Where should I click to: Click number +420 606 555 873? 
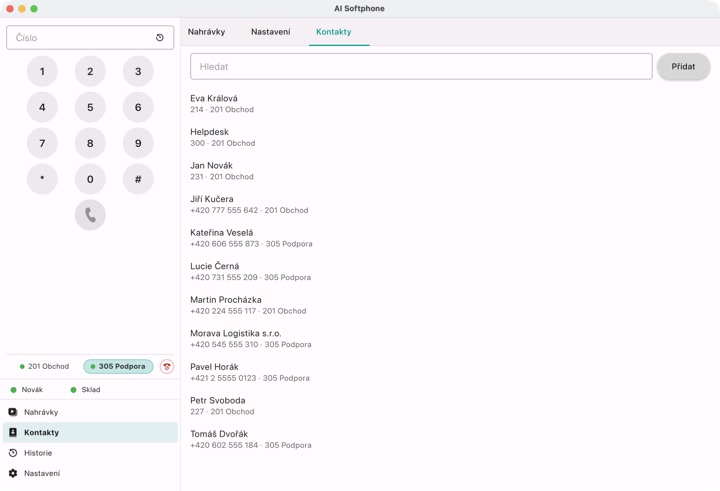[x=225, y=244]
